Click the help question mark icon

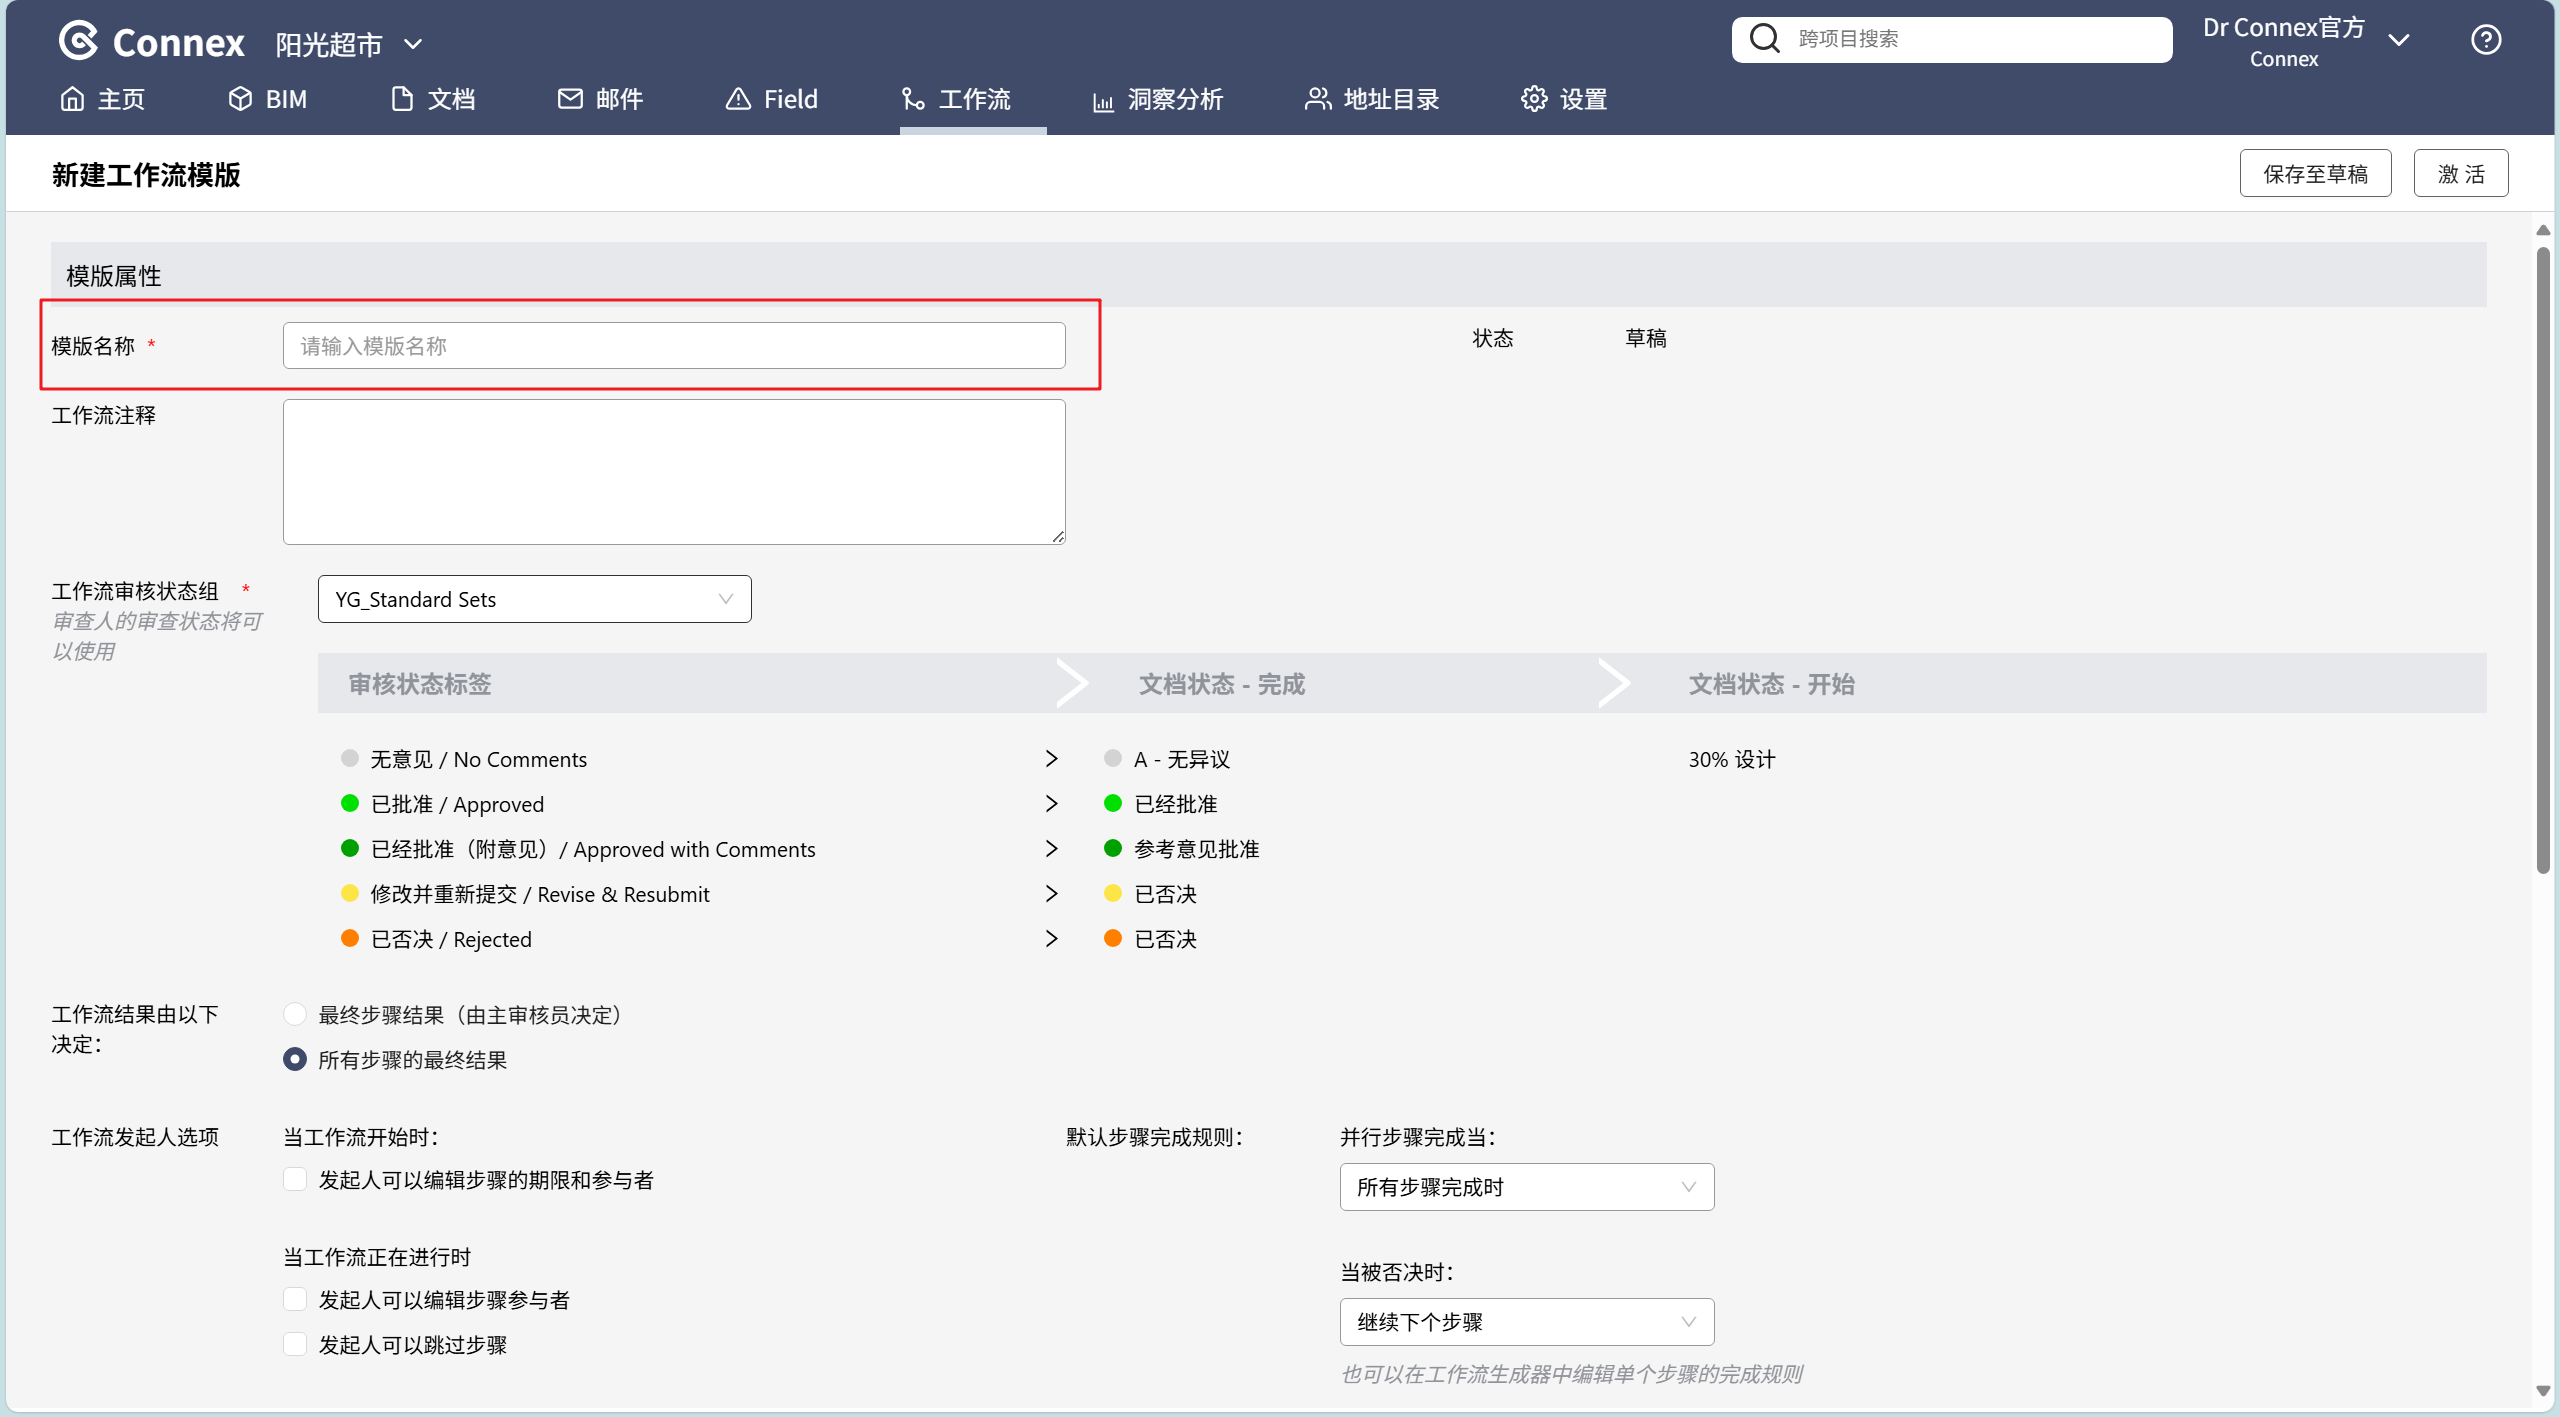pyautogui.click(x=2486, y=40)
